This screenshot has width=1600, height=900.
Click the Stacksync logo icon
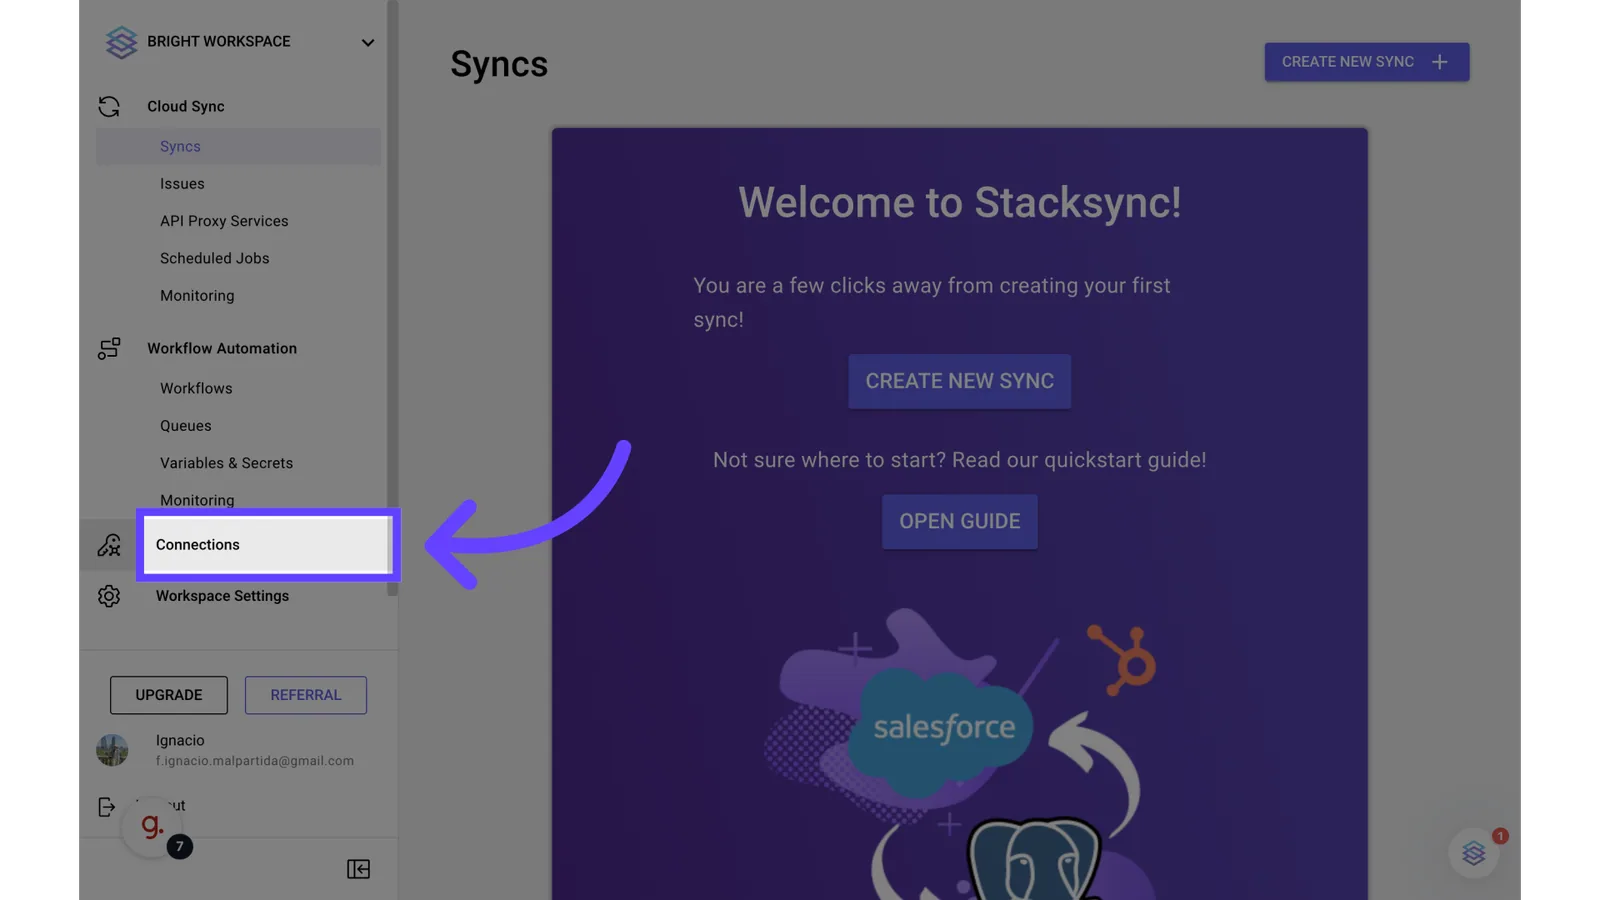[121, 42]
